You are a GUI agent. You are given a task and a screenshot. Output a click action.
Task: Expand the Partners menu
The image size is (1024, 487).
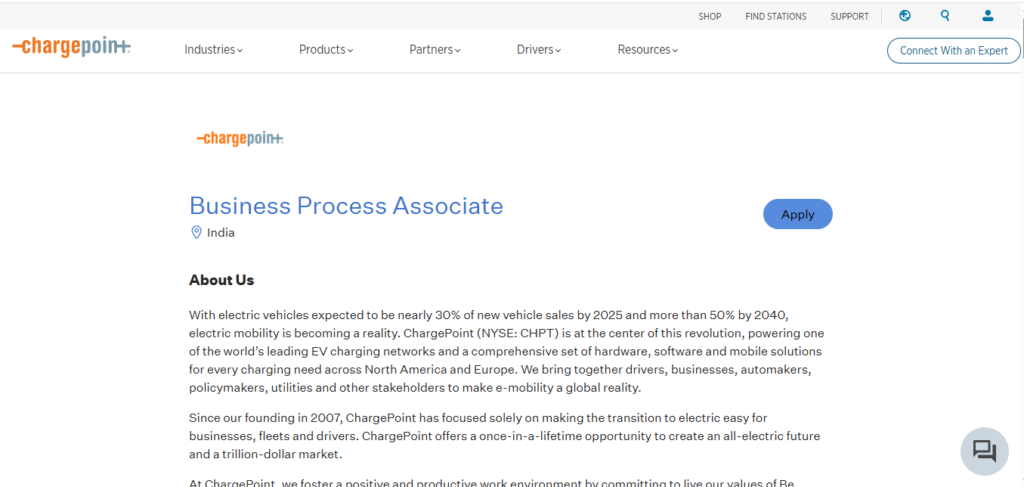click(x=435, y=50)
